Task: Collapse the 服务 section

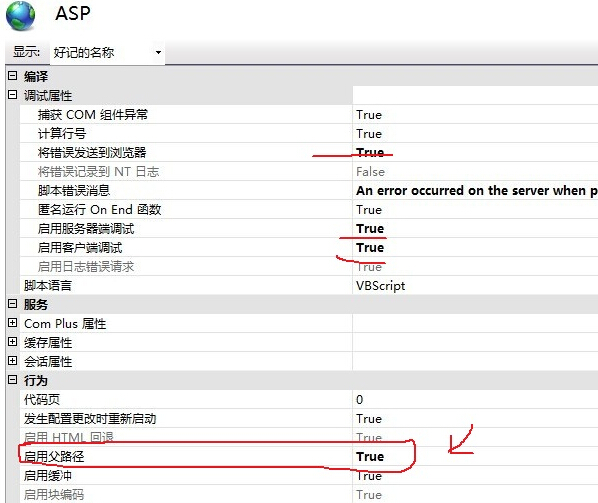Action: [x=13, y=304]
